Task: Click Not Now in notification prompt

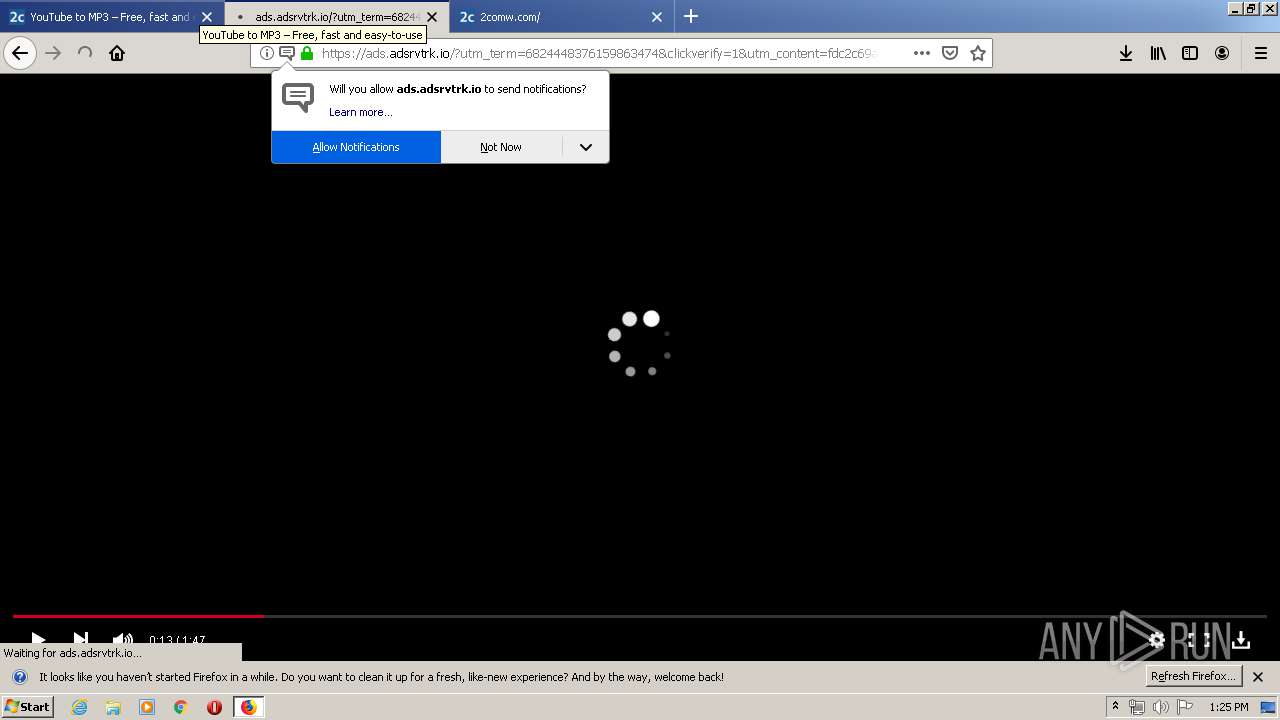Action: click(x=501, y=147)
